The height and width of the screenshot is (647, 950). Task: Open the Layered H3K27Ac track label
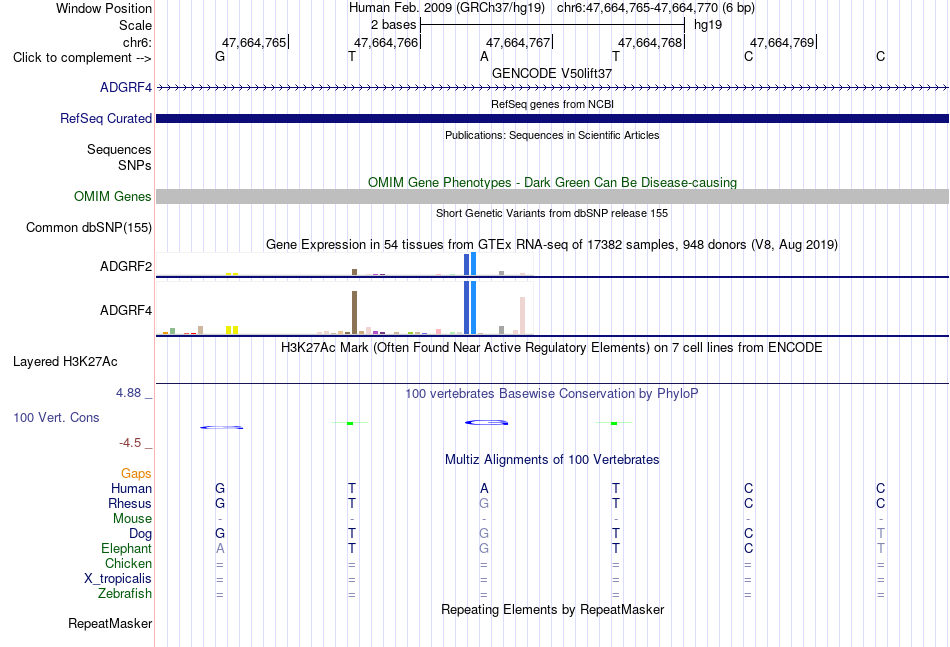pyautogui.click(x=65, y=362)
